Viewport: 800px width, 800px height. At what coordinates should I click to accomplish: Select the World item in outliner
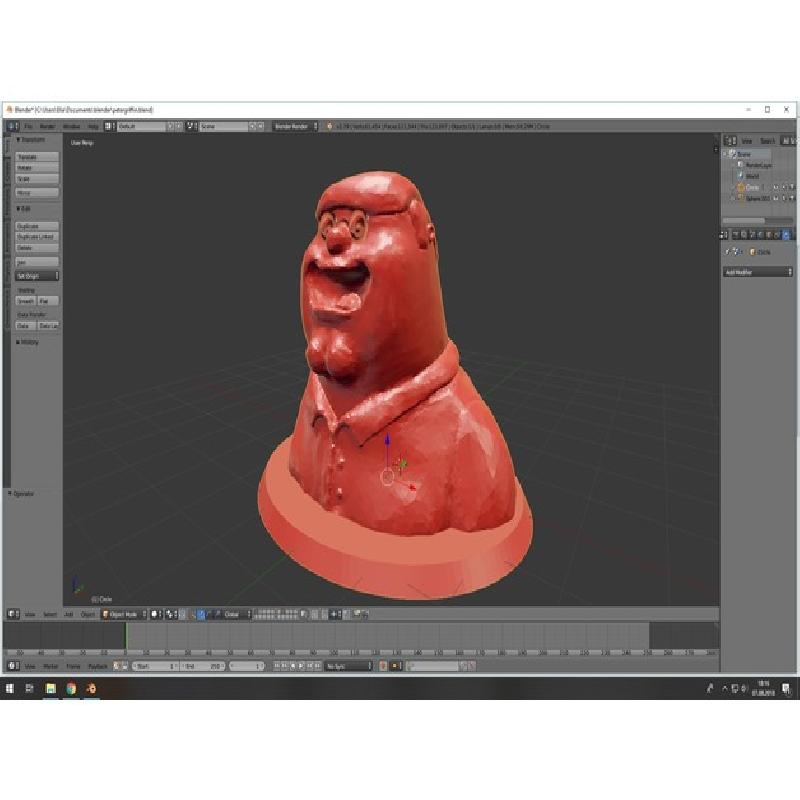pos(748,176)
